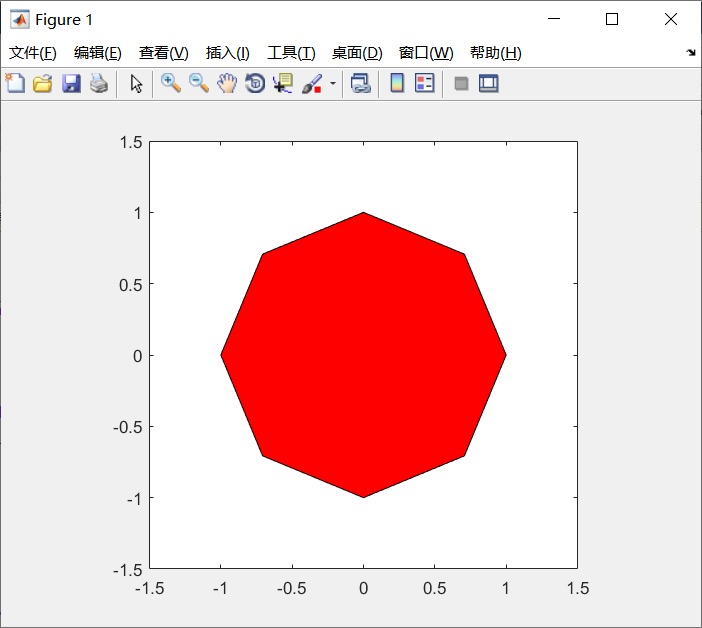Open file using the folder icon
The height and width of the screenshot is (628, 702).
pos(43,83)
